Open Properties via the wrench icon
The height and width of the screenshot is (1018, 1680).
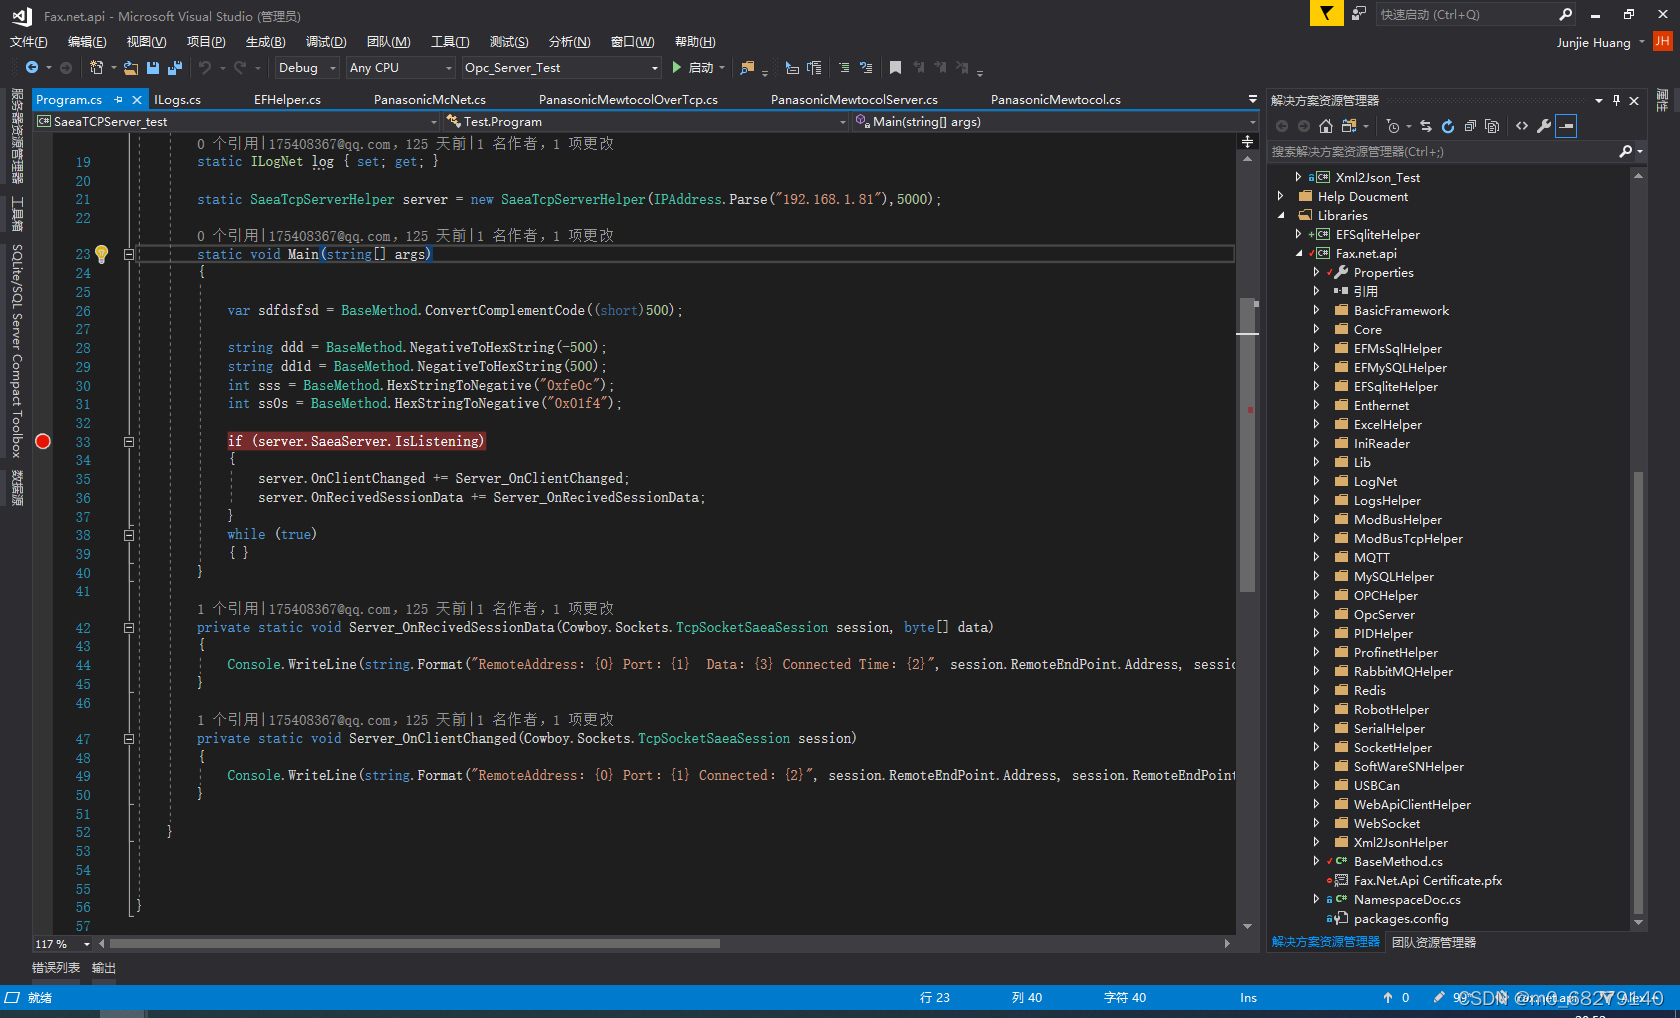[1544, 126]
